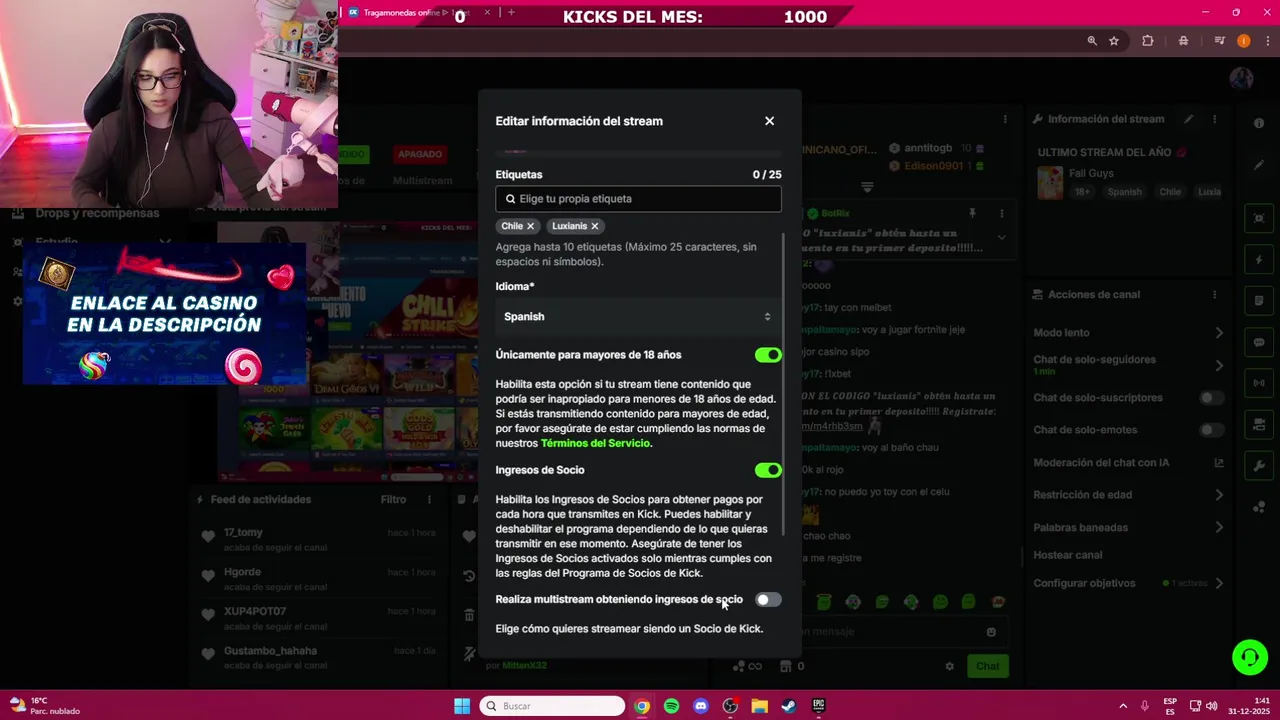Open chat settings gear icon
The width and height of the screenshot is (1280, 720).
950,666
